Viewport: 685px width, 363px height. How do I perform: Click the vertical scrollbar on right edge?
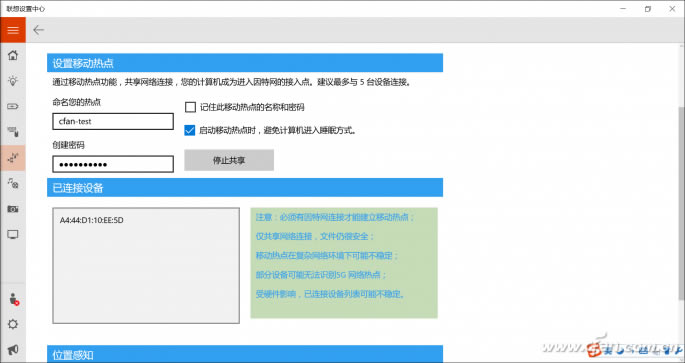pos(682,203)
